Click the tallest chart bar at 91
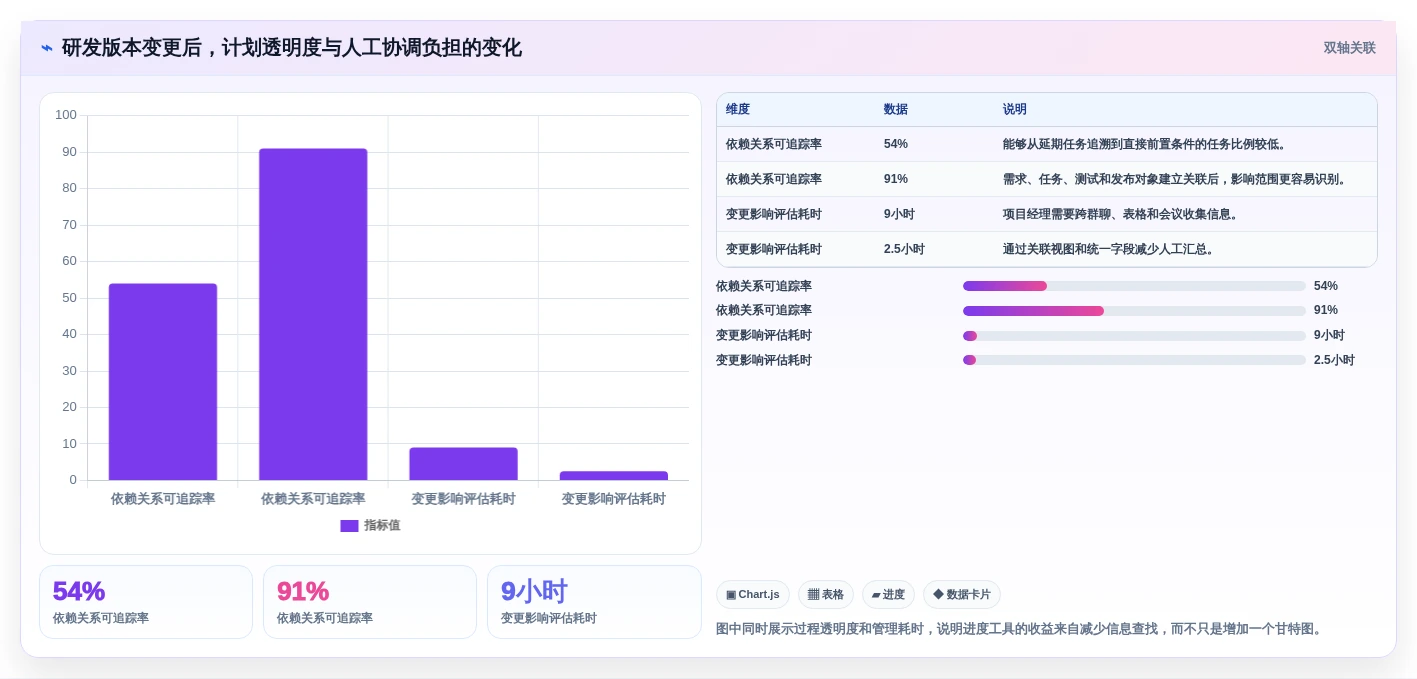This screenshot has width=1417, height=679. (x=313, y=314)
